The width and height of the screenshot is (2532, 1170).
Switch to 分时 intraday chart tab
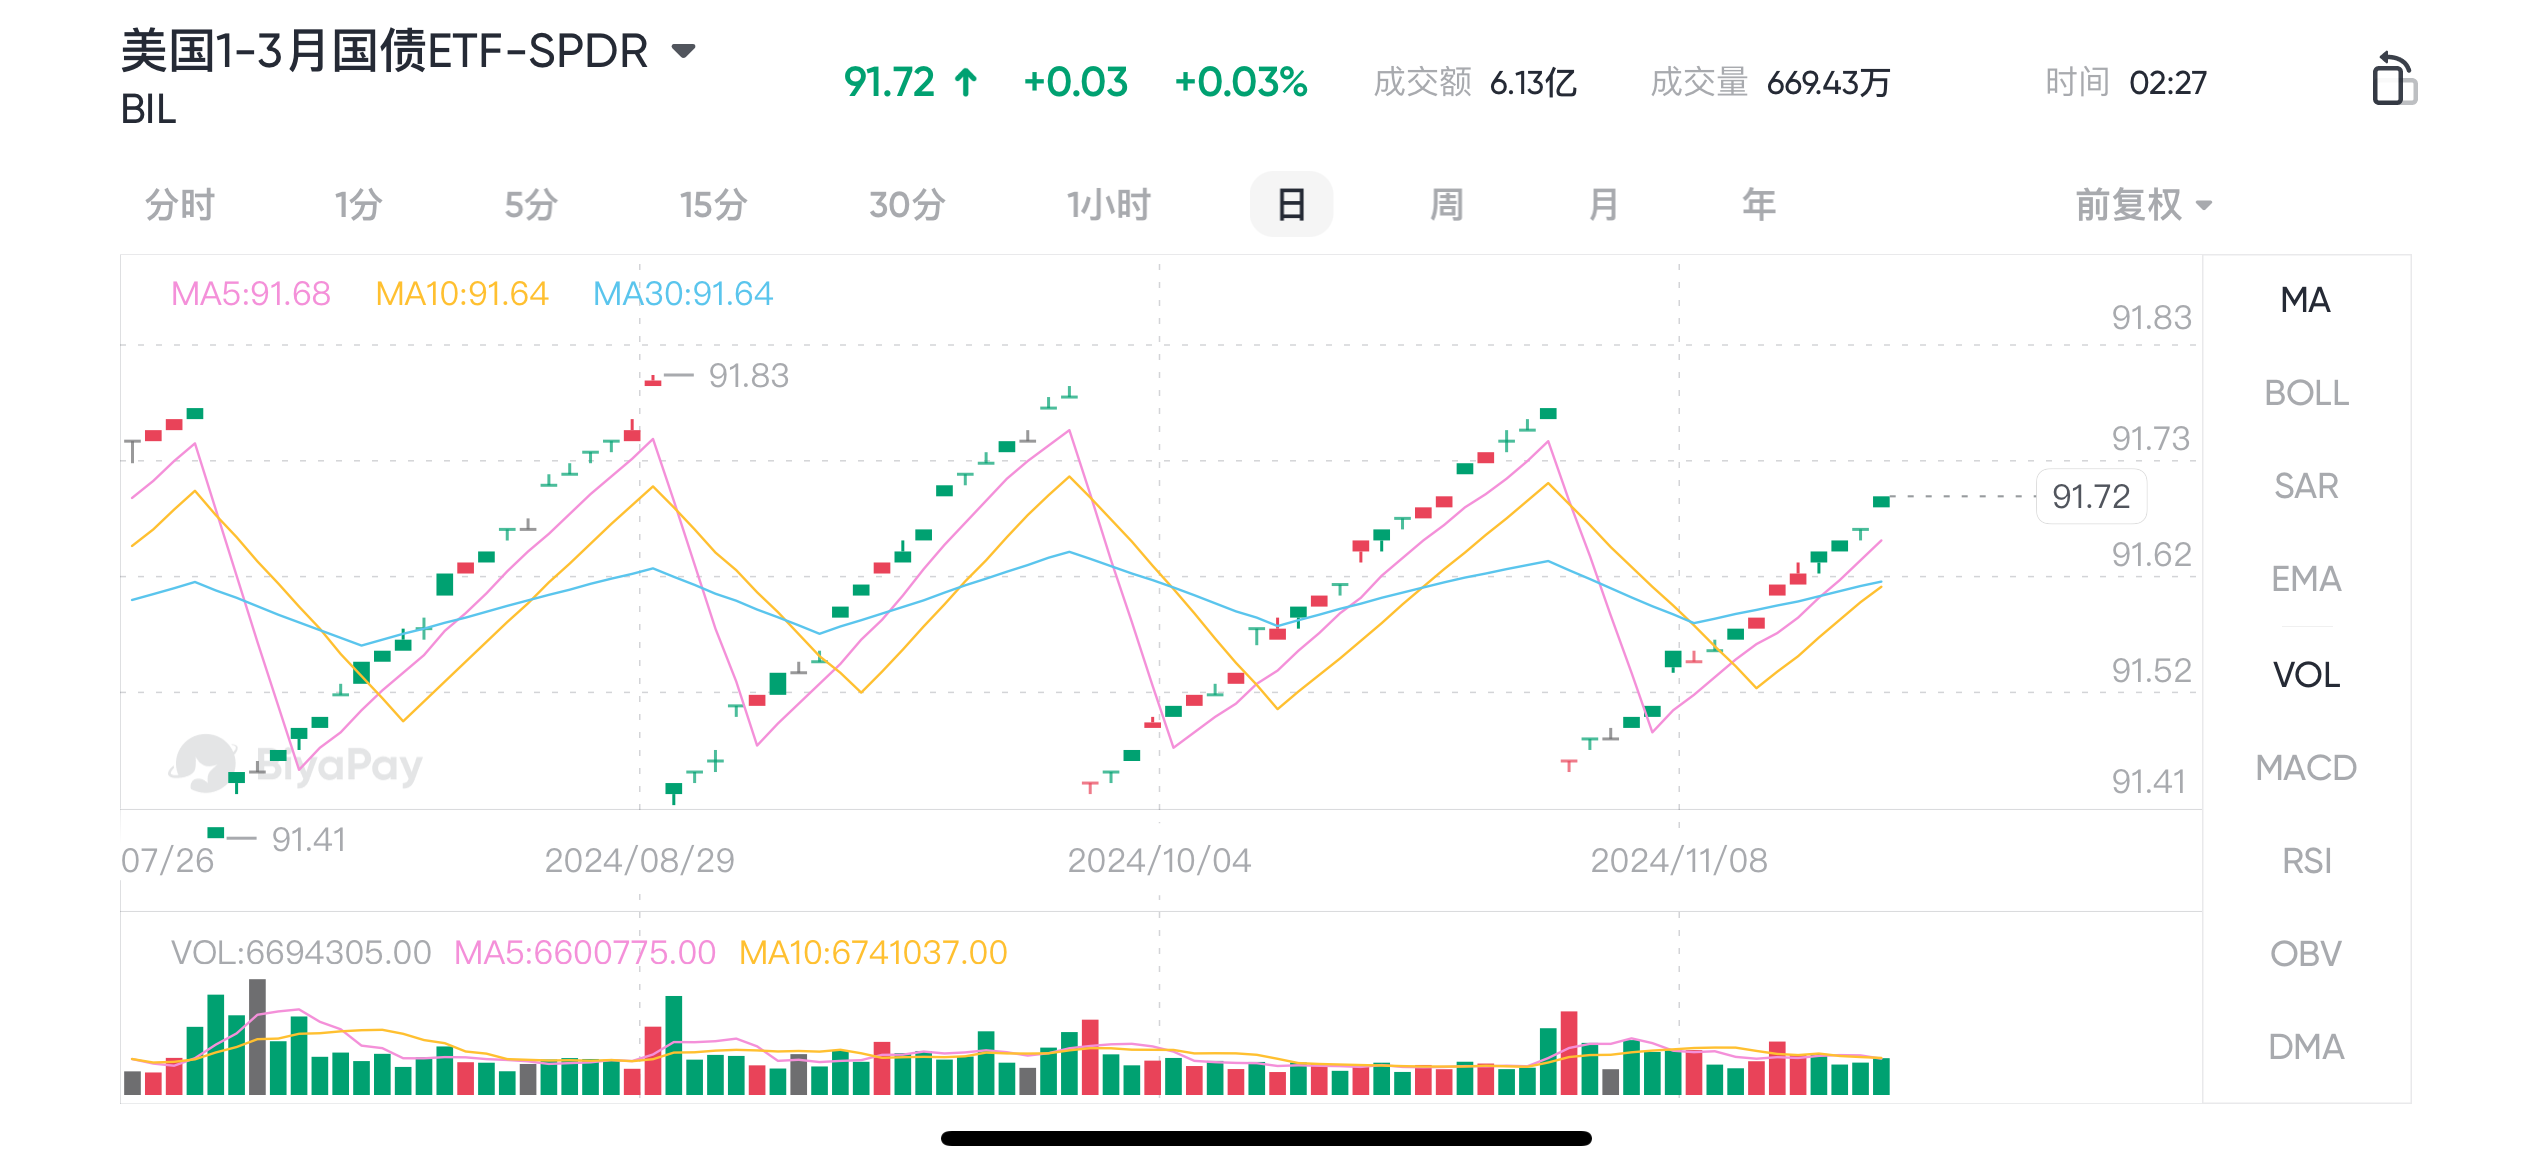[180, 205]
